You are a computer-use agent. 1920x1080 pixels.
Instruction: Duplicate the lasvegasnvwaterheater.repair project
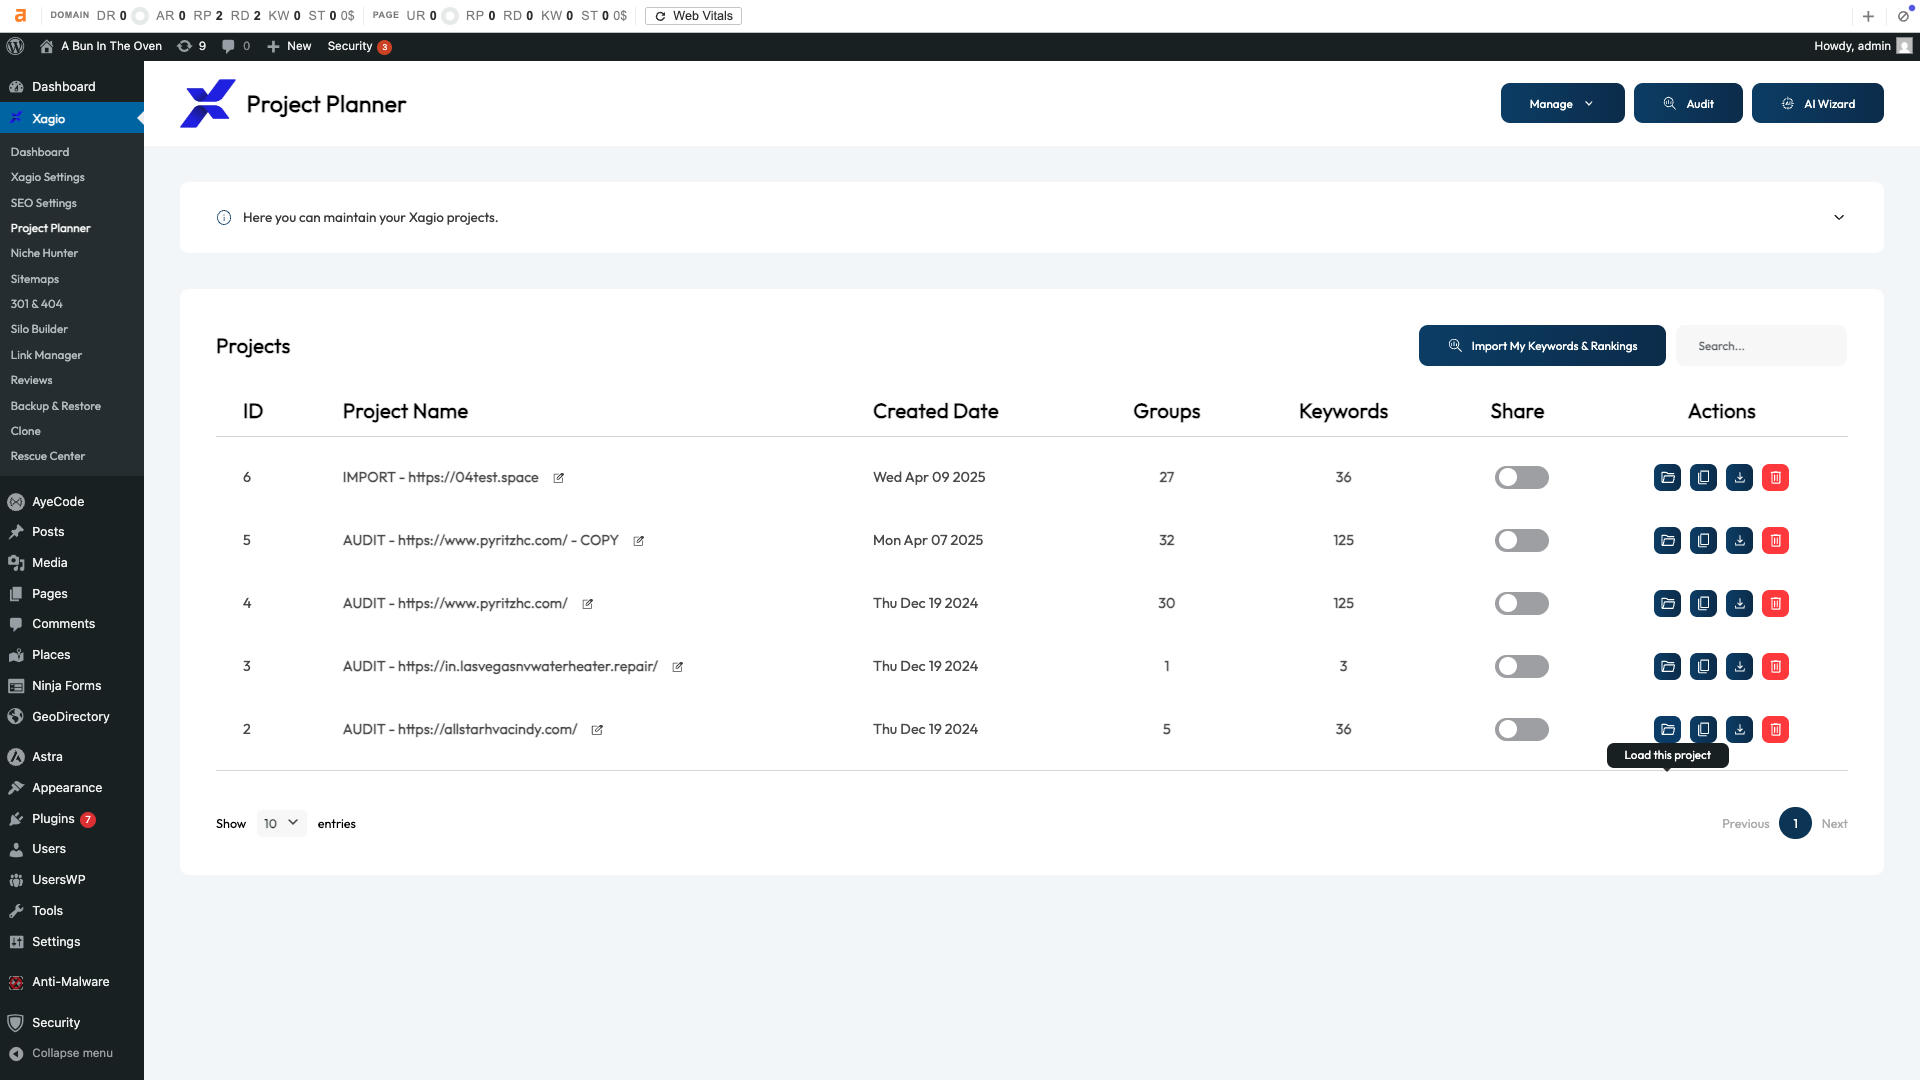pyautogui.click(x=1703, y=667)
